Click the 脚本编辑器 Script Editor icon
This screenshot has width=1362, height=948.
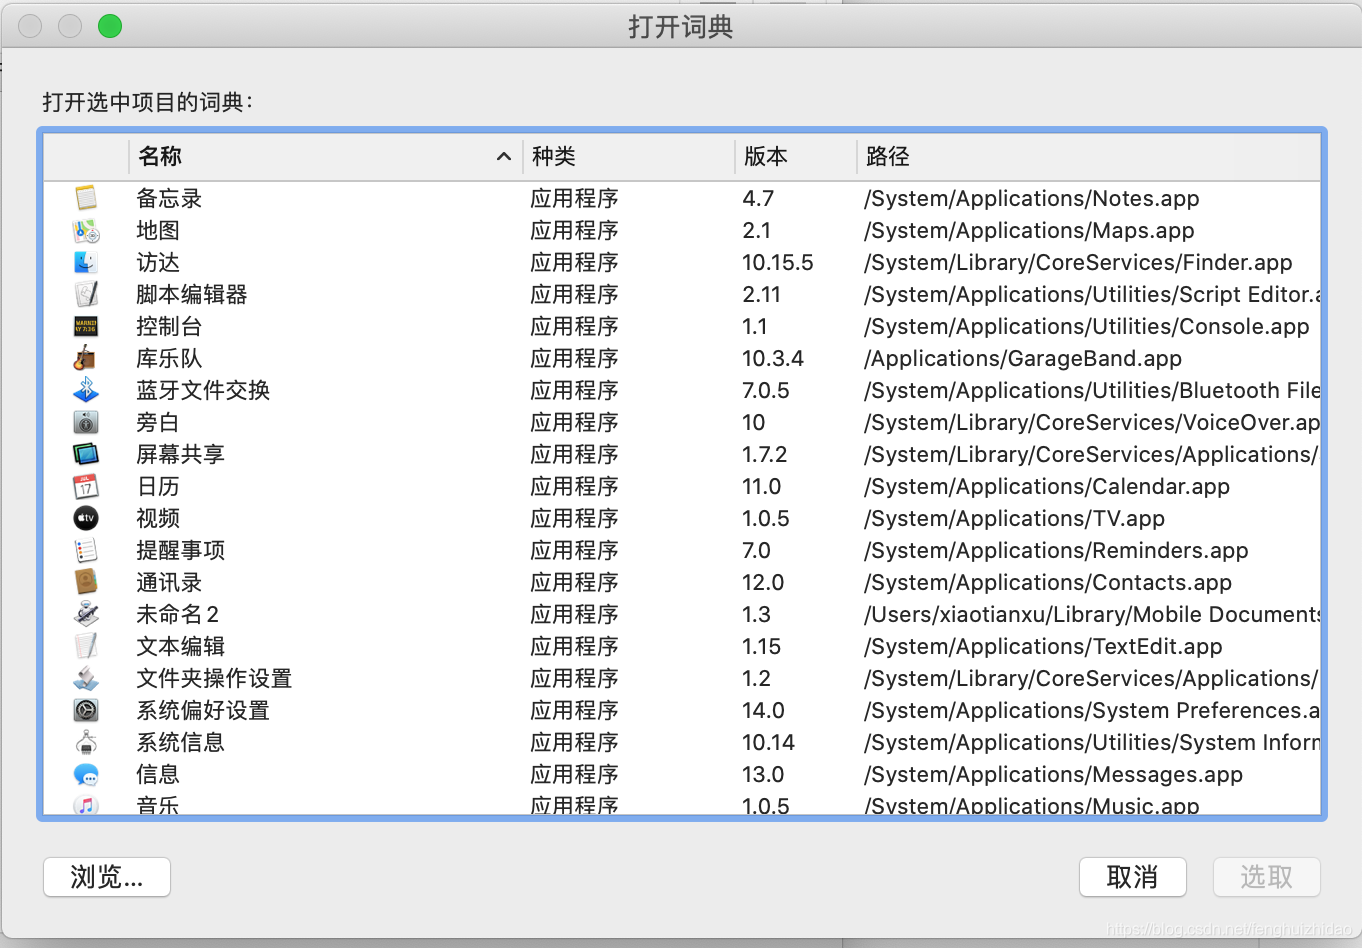(x=86, y=294)
